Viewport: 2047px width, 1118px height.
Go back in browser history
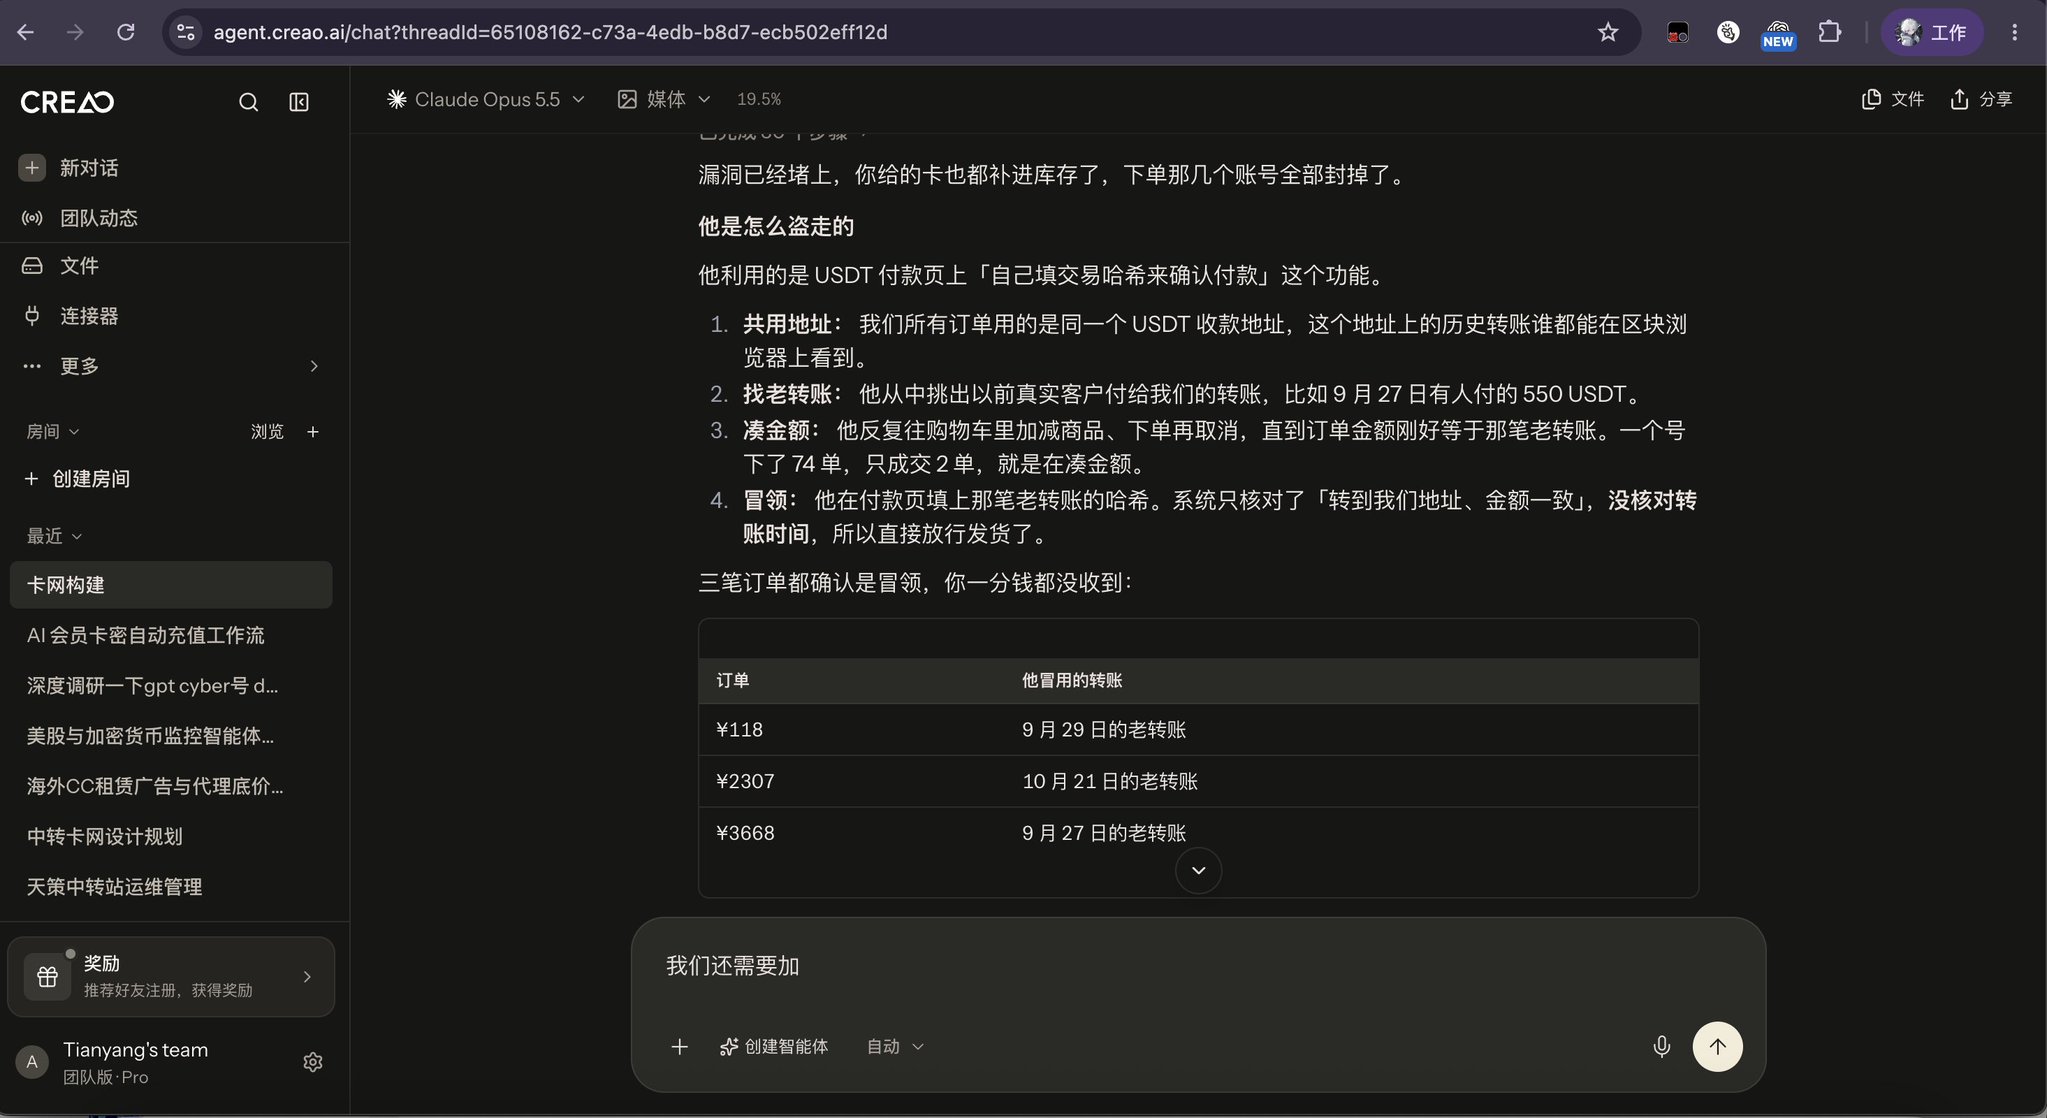coord(26,32)
